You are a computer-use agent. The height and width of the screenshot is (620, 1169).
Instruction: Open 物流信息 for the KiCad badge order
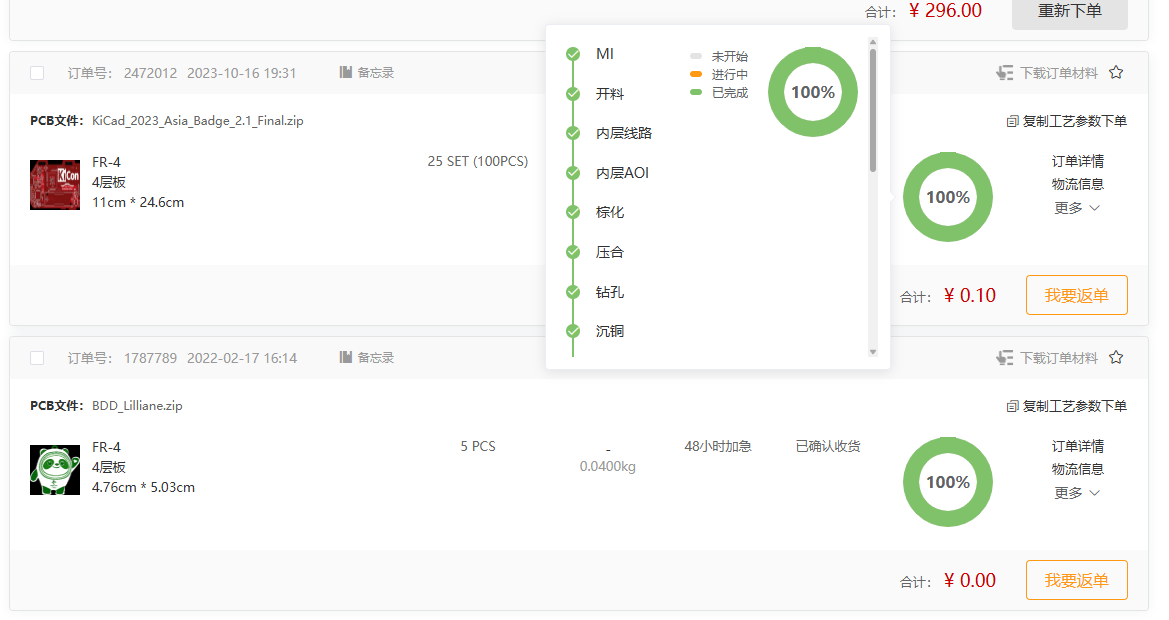point(1077,184)
